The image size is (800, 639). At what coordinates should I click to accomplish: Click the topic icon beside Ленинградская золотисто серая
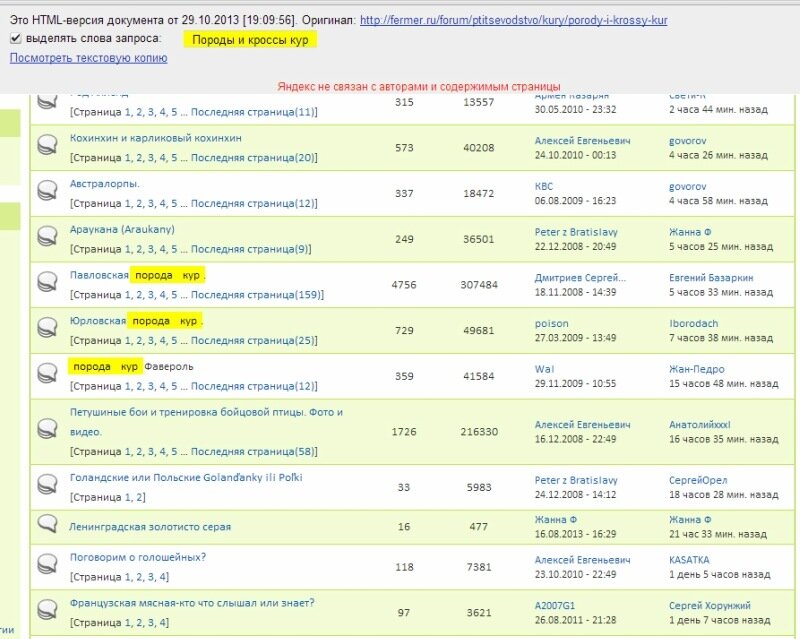pyautogui.click(x=46, y=526)
